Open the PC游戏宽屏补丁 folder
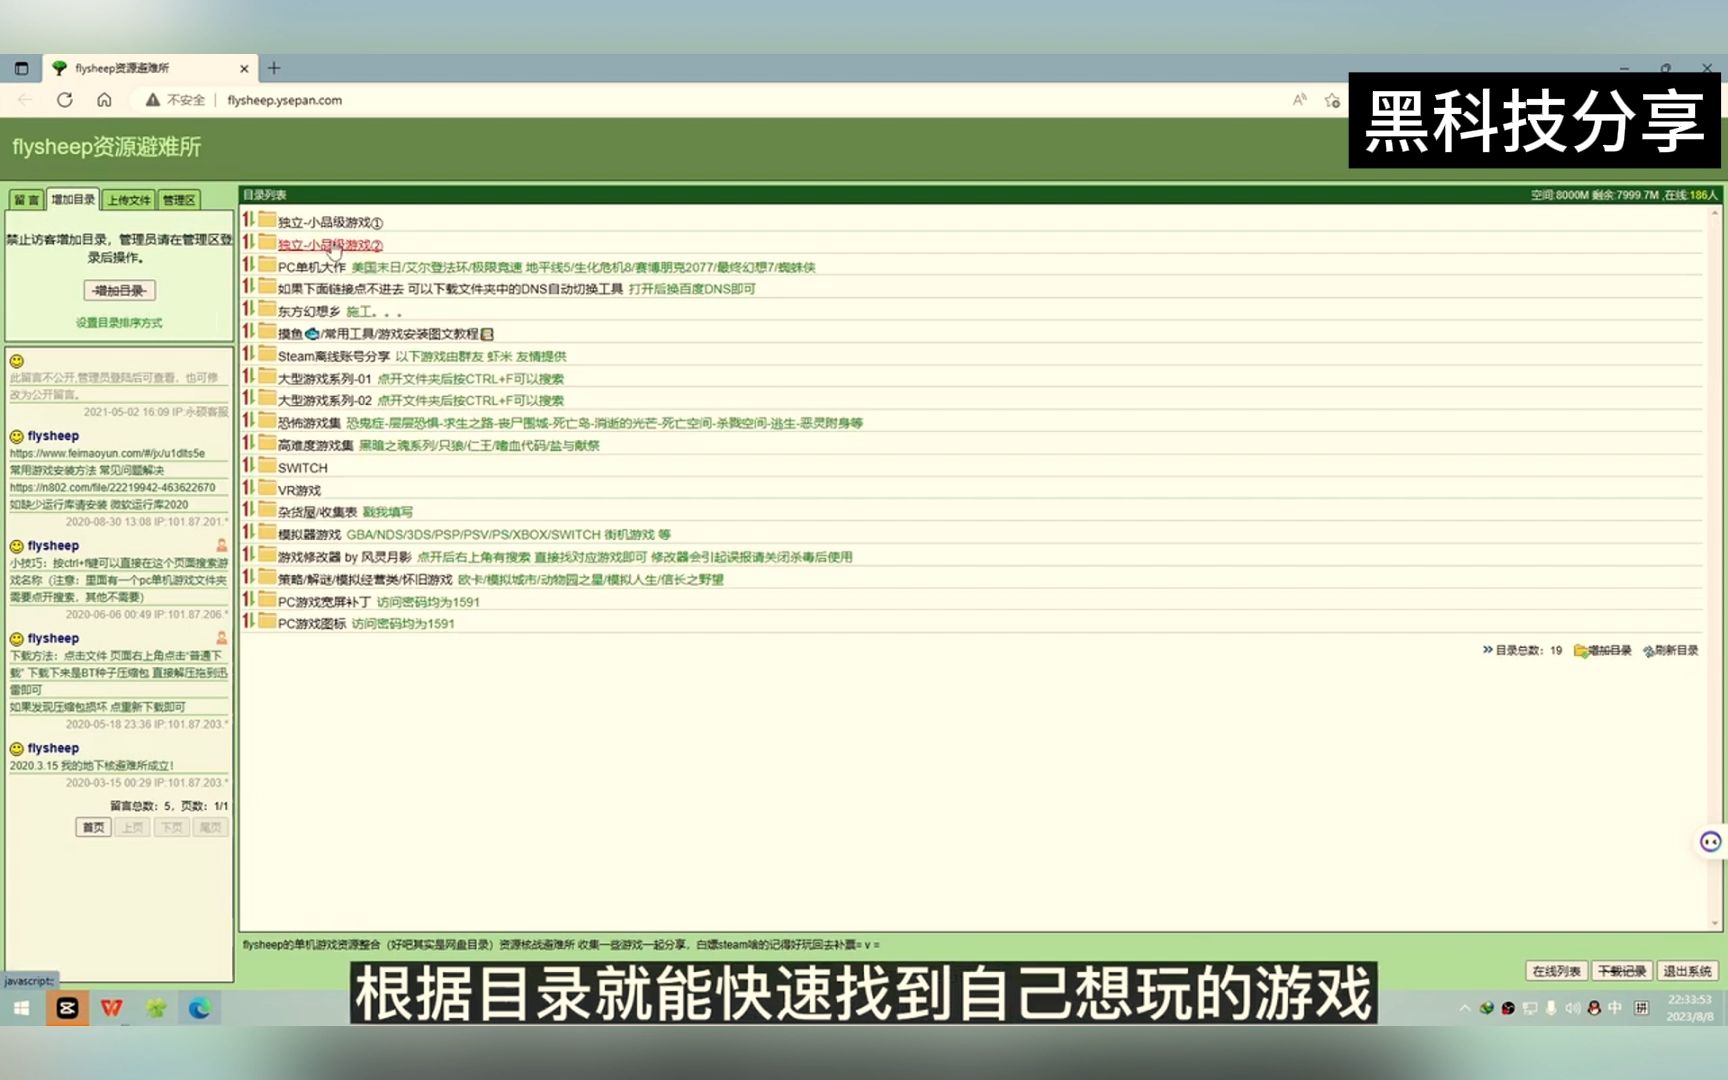The image size is (1728, 1080). 324,602
